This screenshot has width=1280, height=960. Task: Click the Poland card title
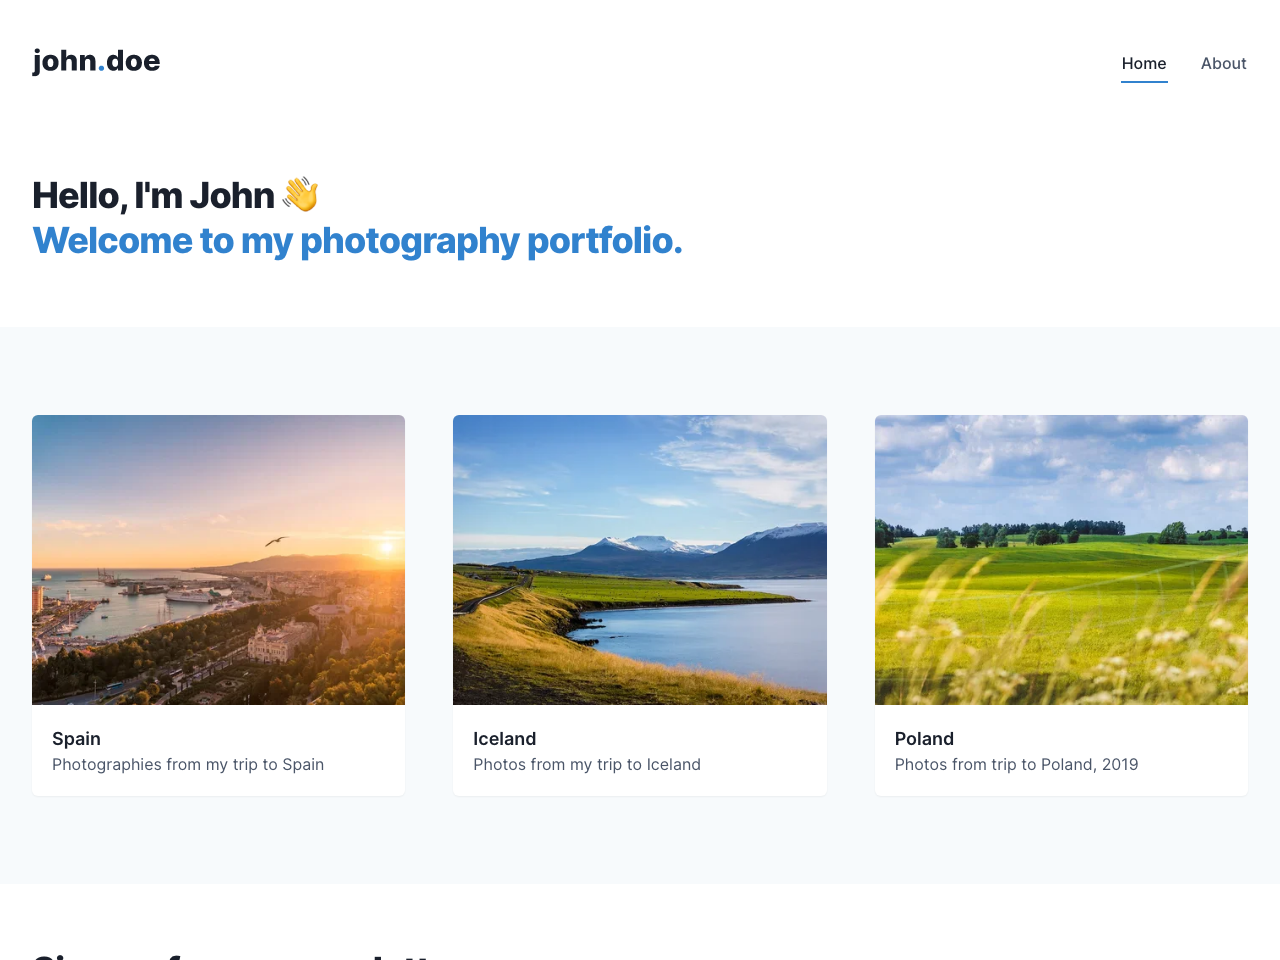924,737
